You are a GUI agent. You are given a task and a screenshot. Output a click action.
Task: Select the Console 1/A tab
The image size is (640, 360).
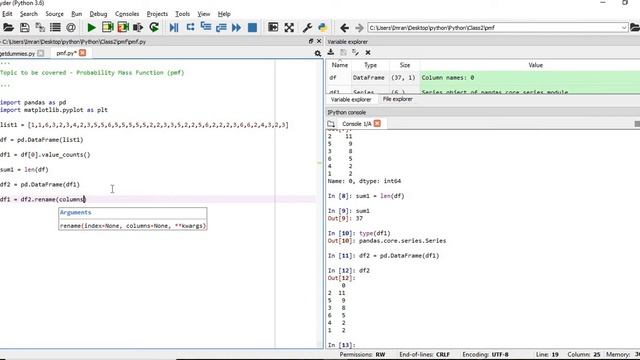356,124
